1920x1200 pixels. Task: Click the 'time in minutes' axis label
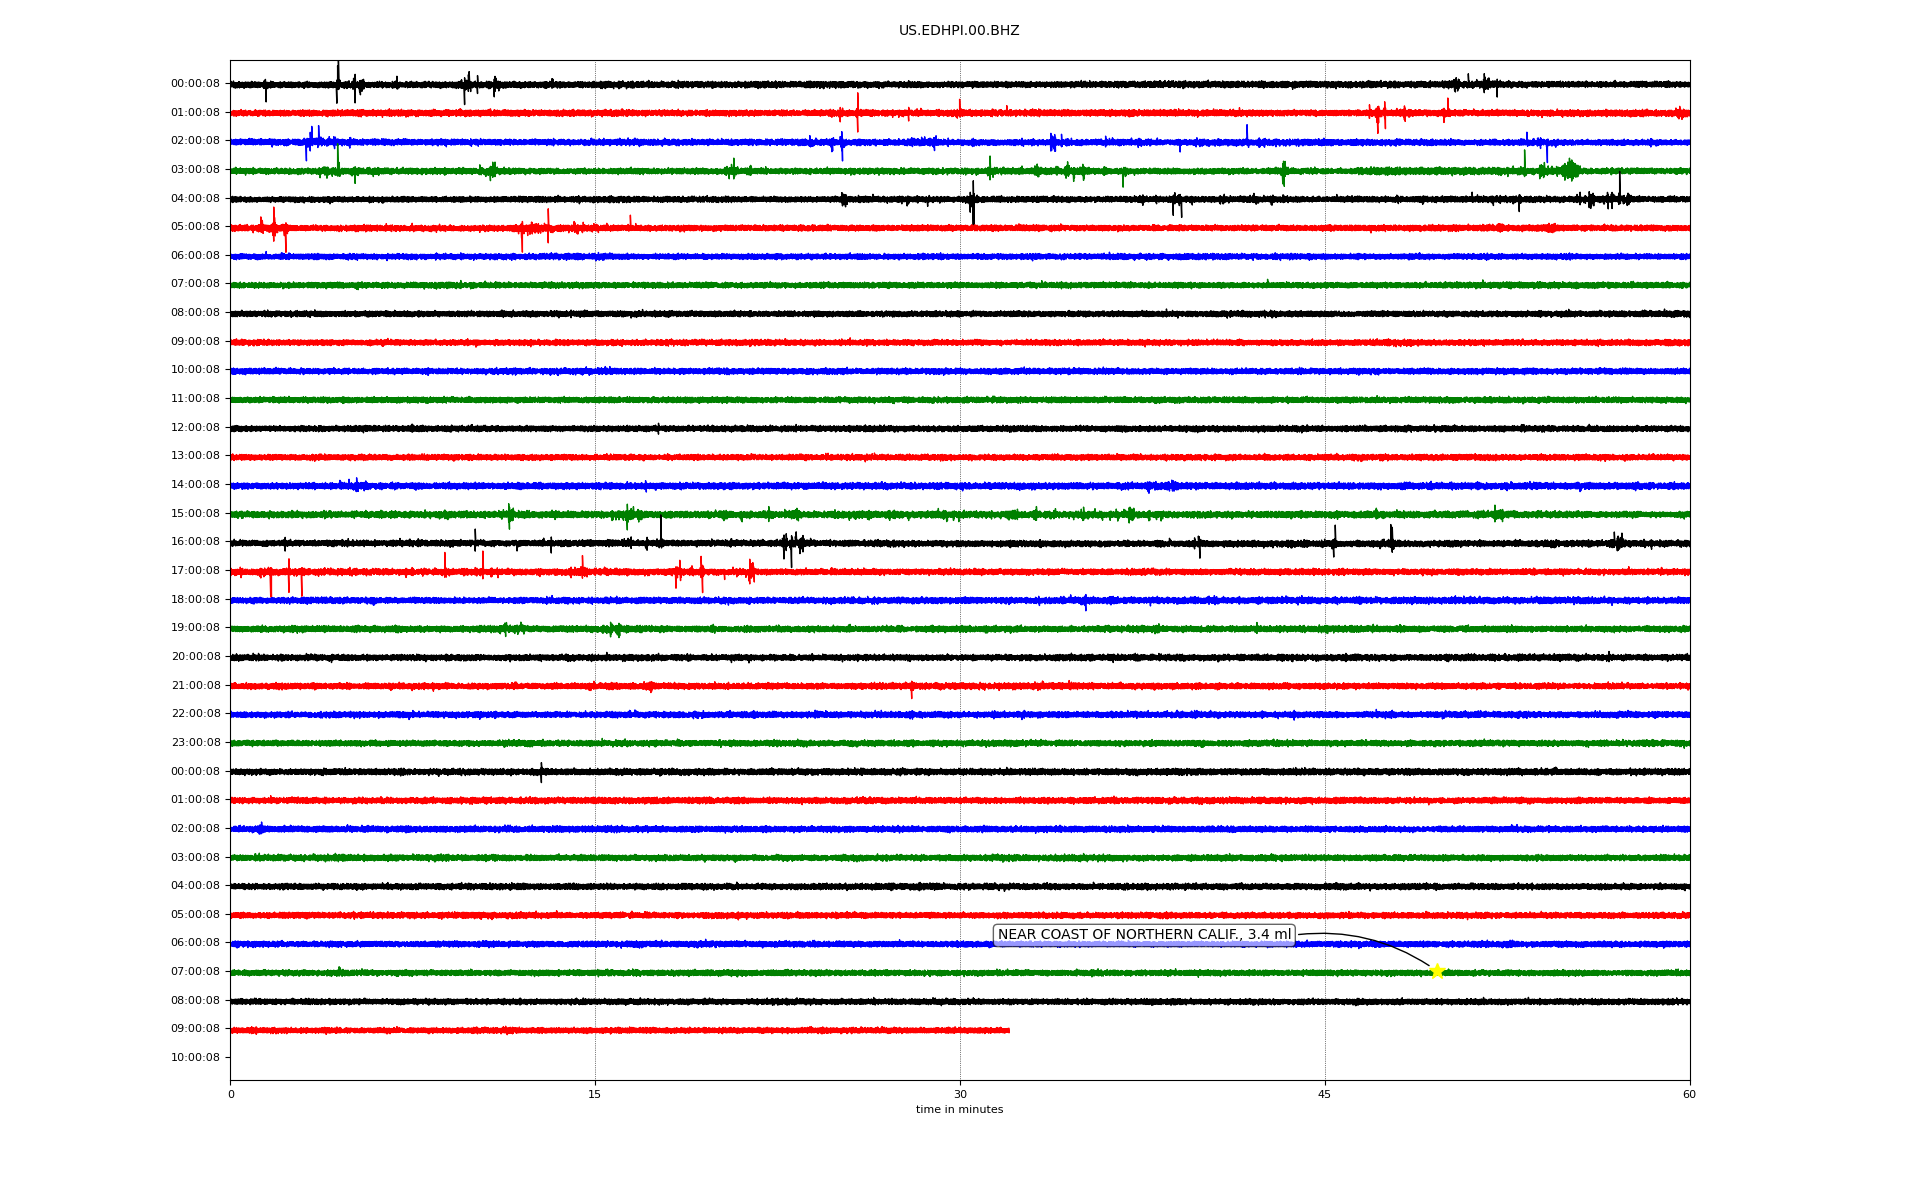coord(959,1110)
